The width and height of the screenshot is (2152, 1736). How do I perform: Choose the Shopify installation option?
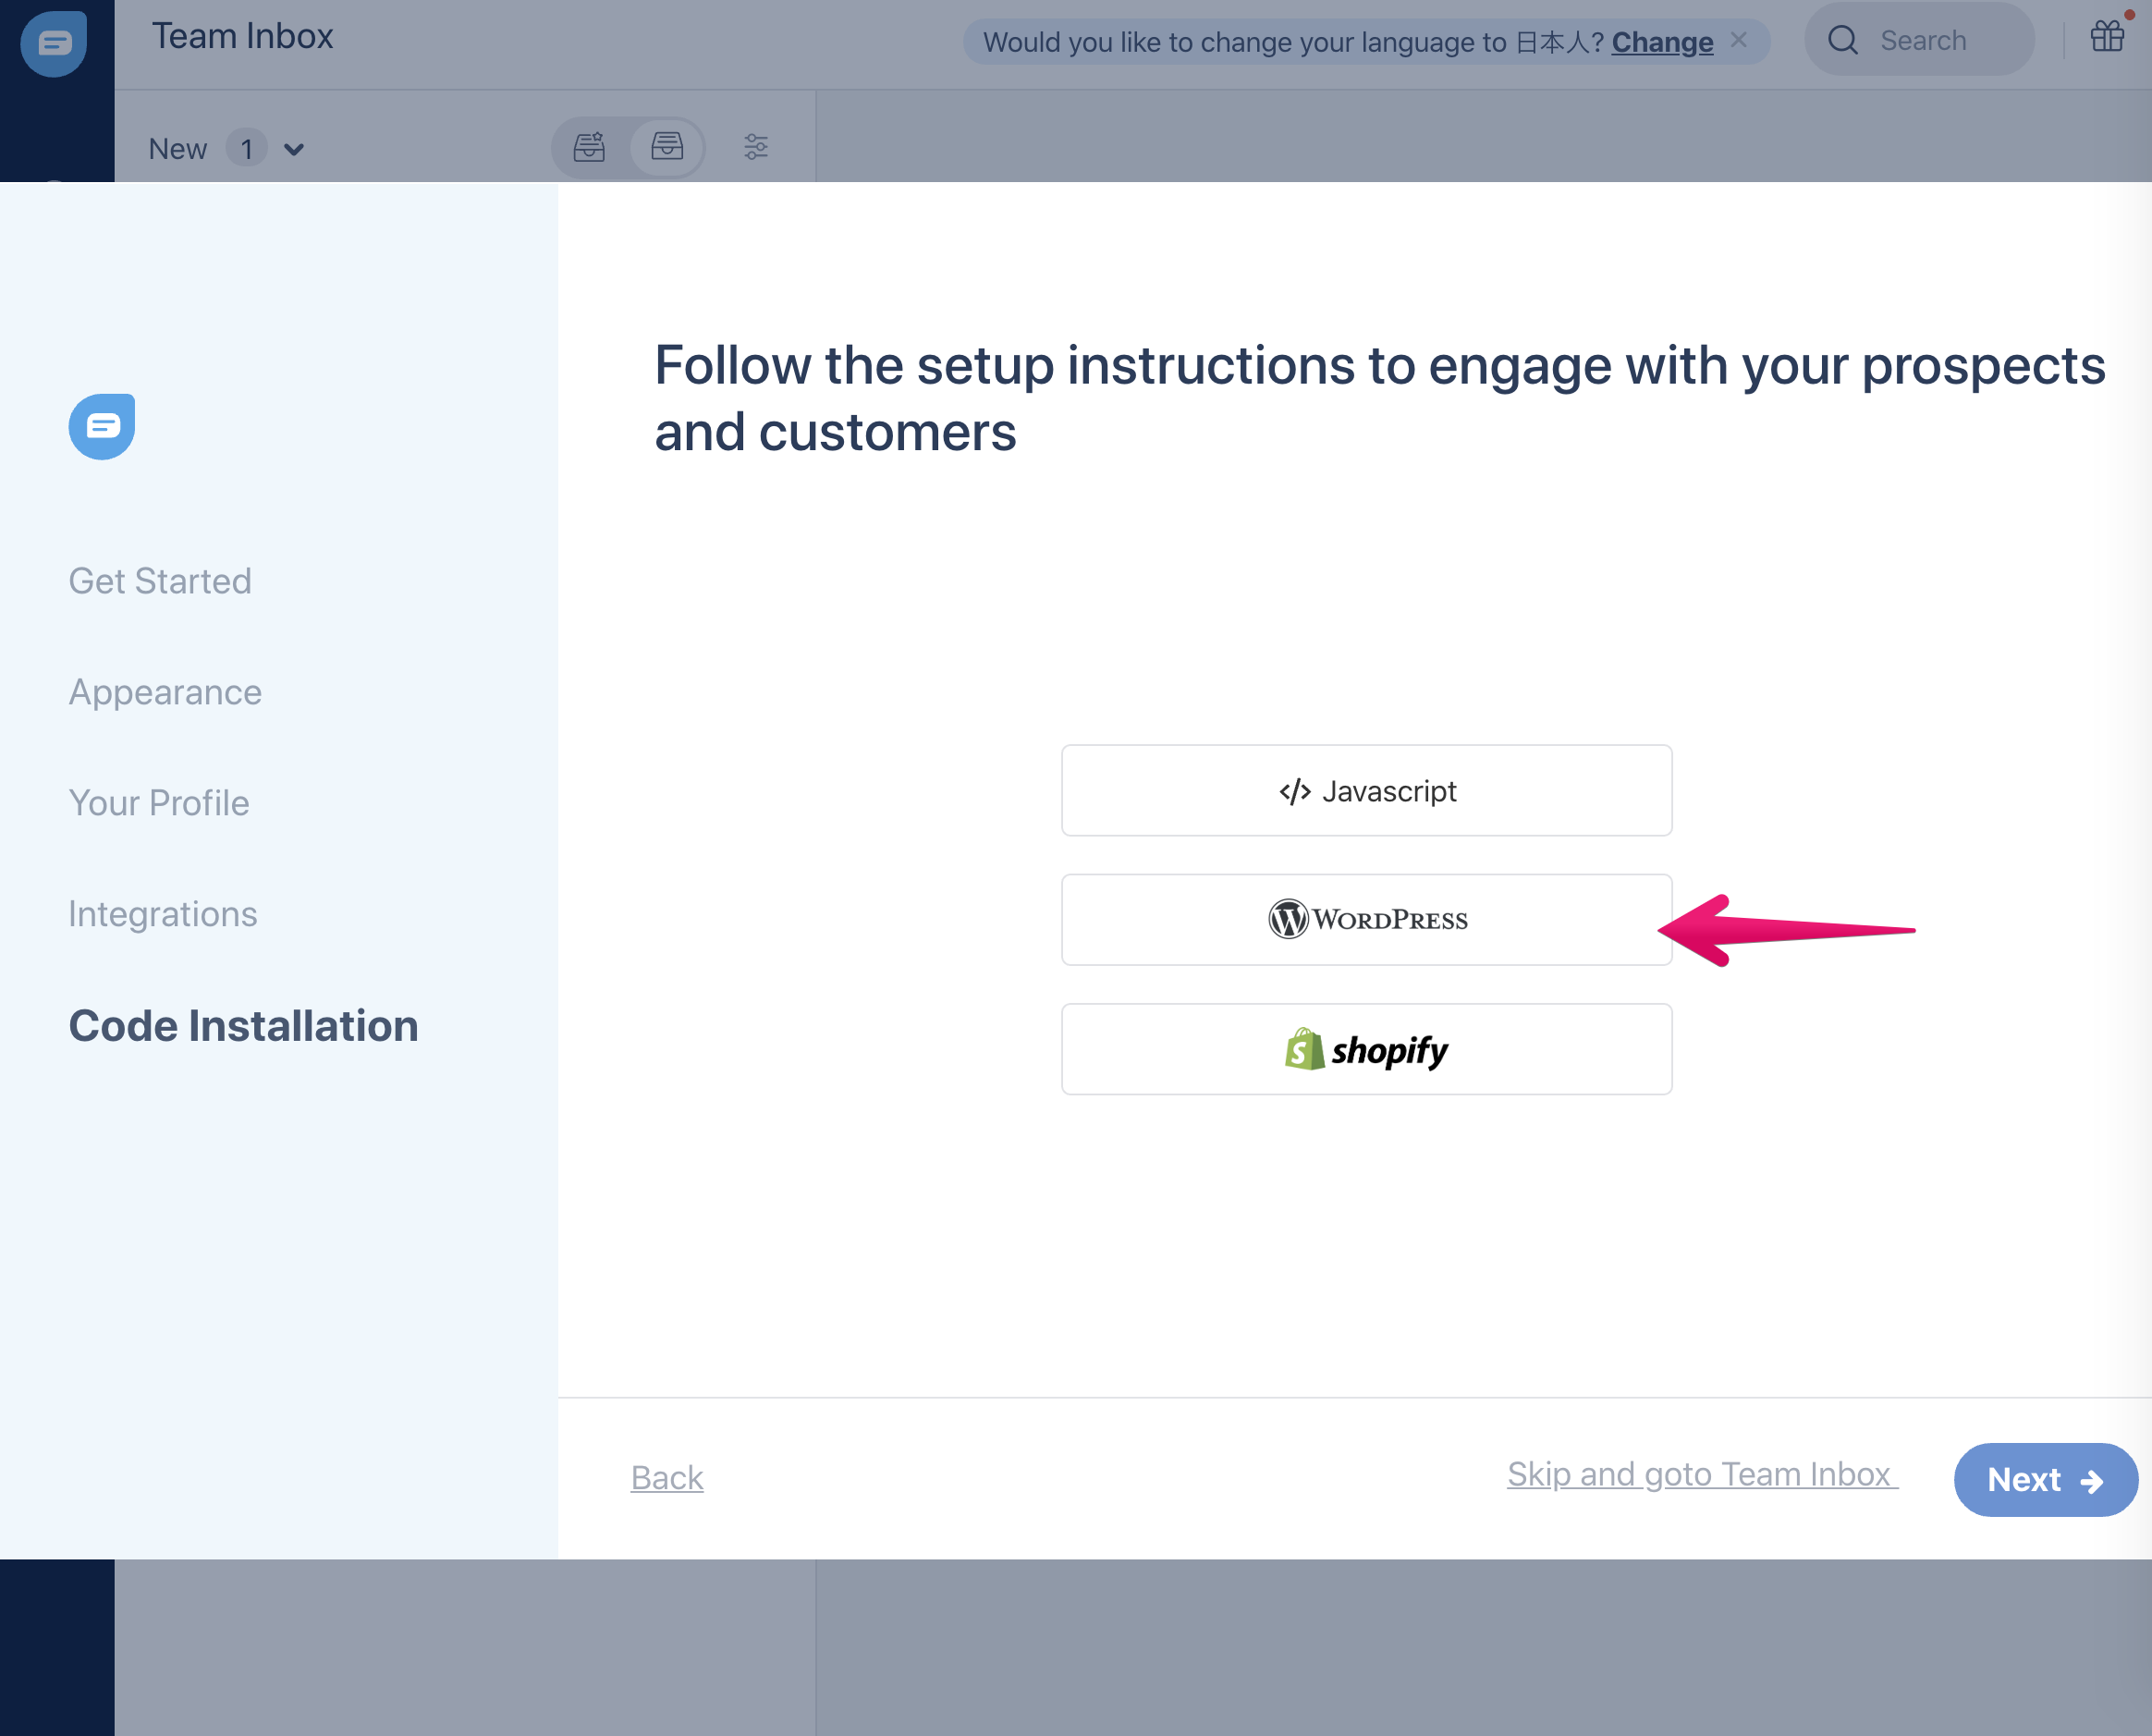[x=1366, y=1049]
